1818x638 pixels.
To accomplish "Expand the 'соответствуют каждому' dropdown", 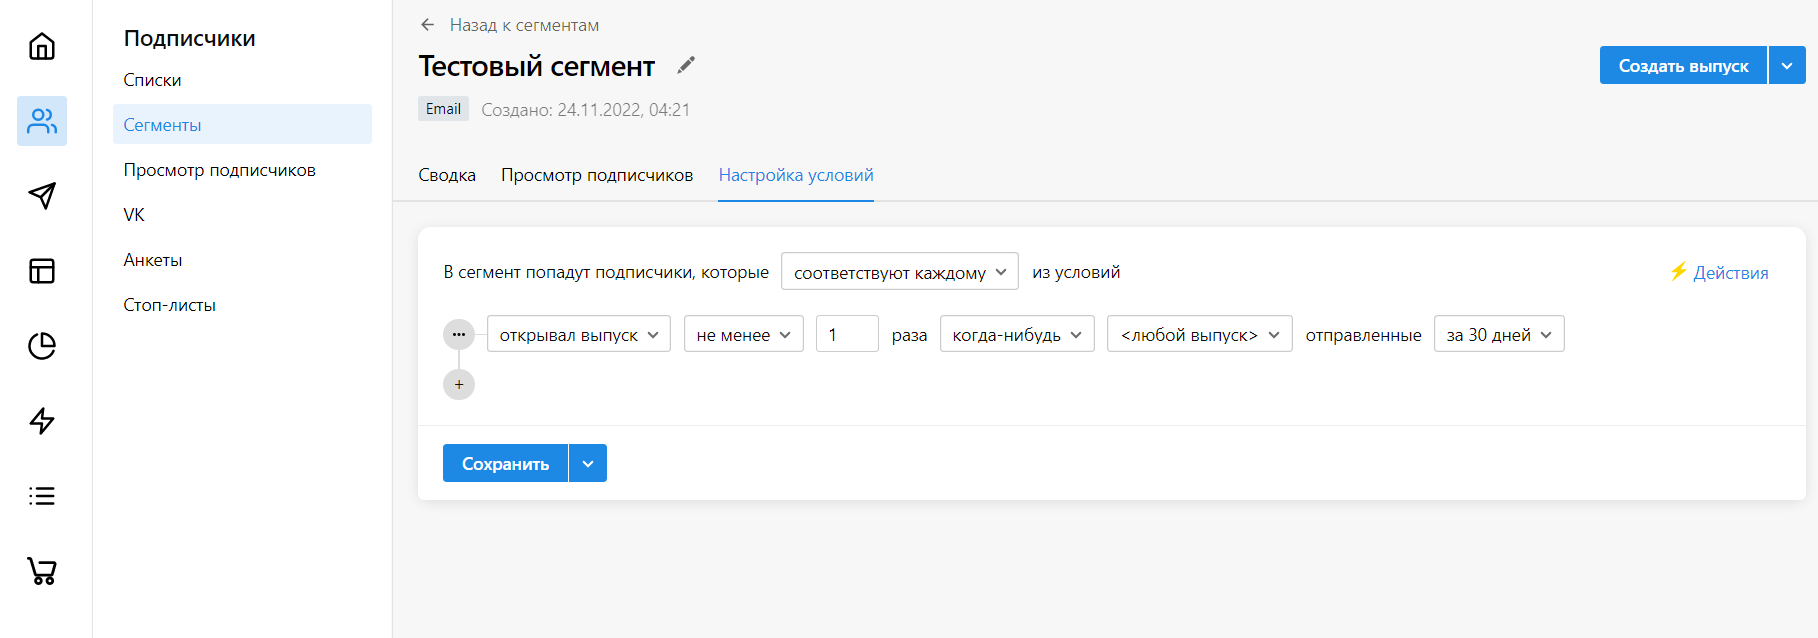I will click(x=899, y=272).
